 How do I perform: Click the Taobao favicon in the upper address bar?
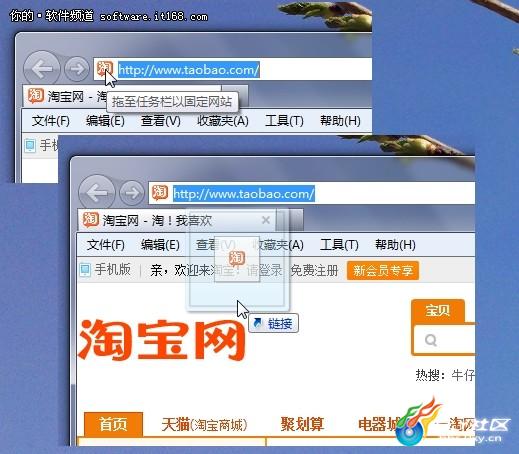click(x=105, y=68)
